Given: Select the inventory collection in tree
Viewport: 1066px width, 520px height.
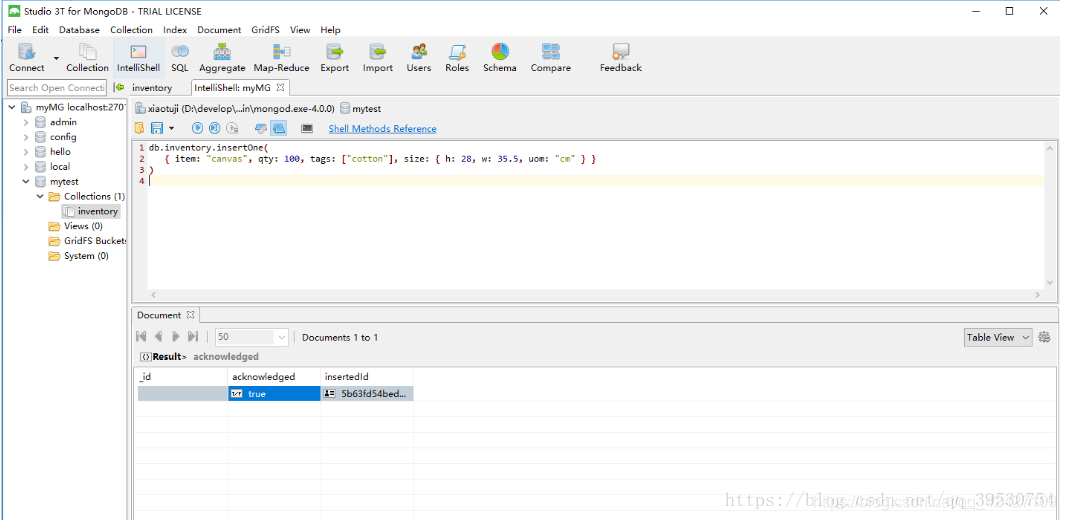Looking at the screenshot, I should coord(97,211).
